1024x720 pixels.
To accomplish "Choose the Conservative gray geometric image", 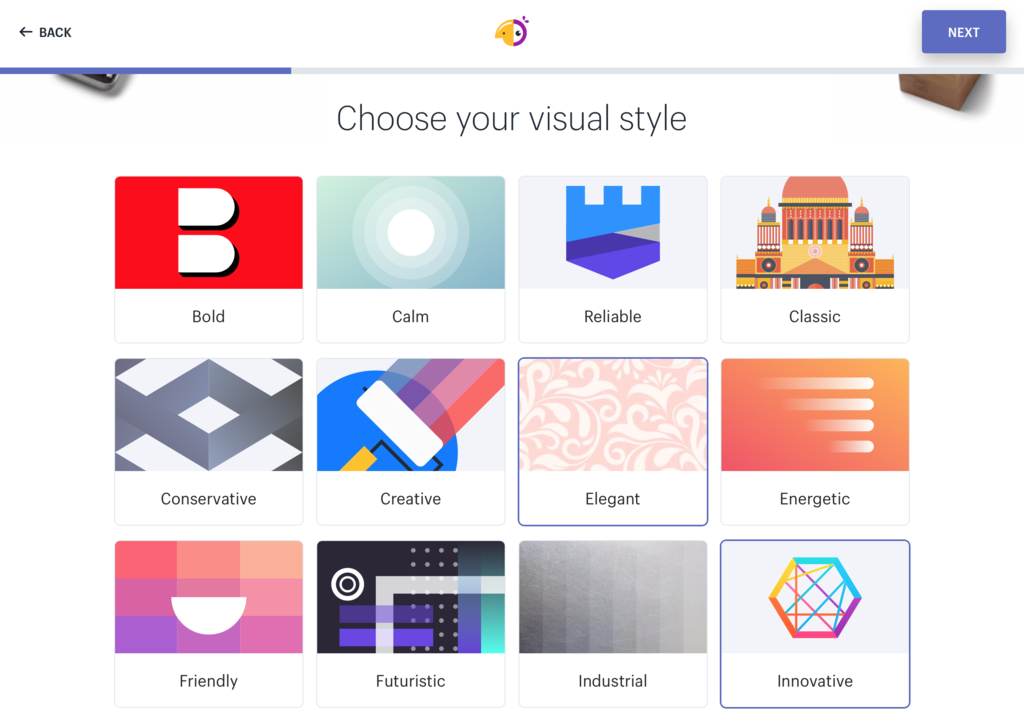I will (208, 415).
